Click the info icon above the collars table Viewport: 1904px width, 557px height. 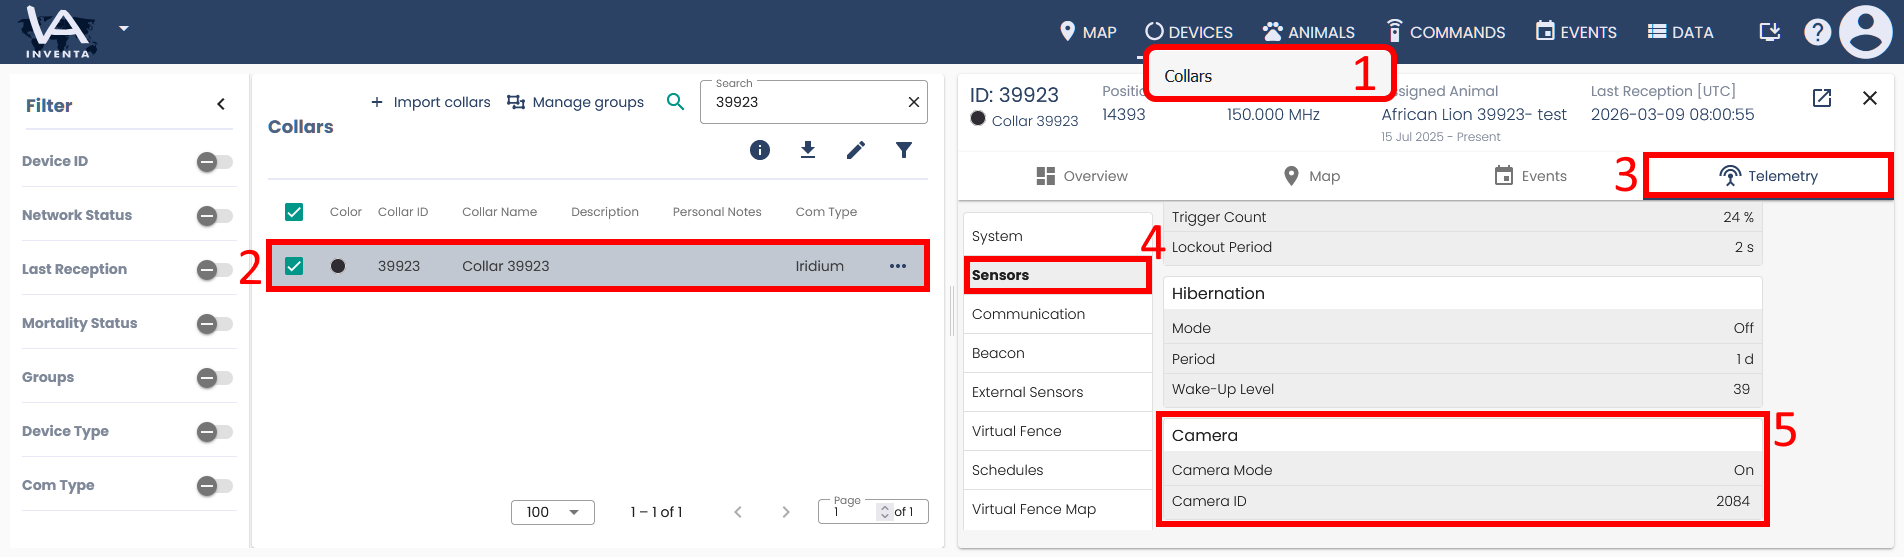[760, 150]
